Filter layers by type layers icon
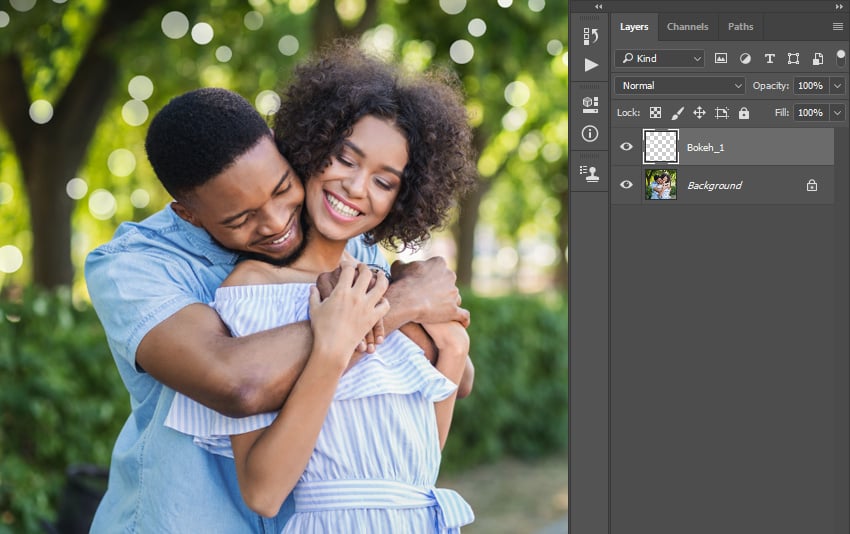850x534 pixels. pos(769,59)
